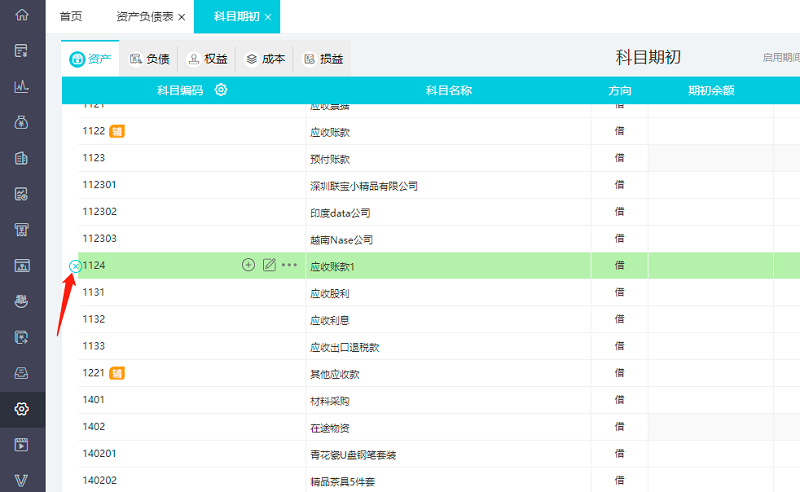This screenshot has width=800, height=492.
Task: Click the 期初余额 cell for 应收股利
Action: point(710,293)
